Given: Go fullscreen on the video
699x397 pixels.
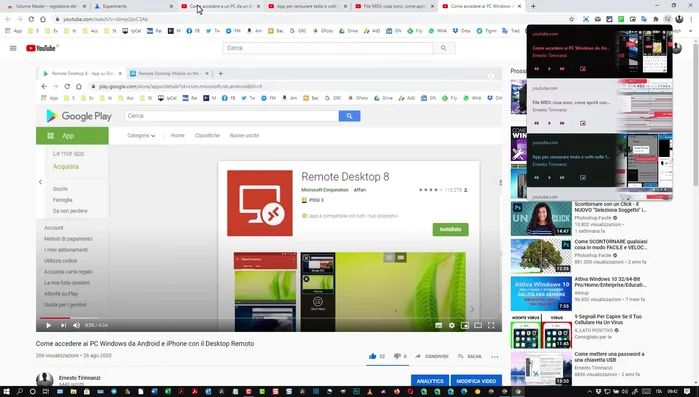Looking at the screenshot, I should tap(491, 325).
